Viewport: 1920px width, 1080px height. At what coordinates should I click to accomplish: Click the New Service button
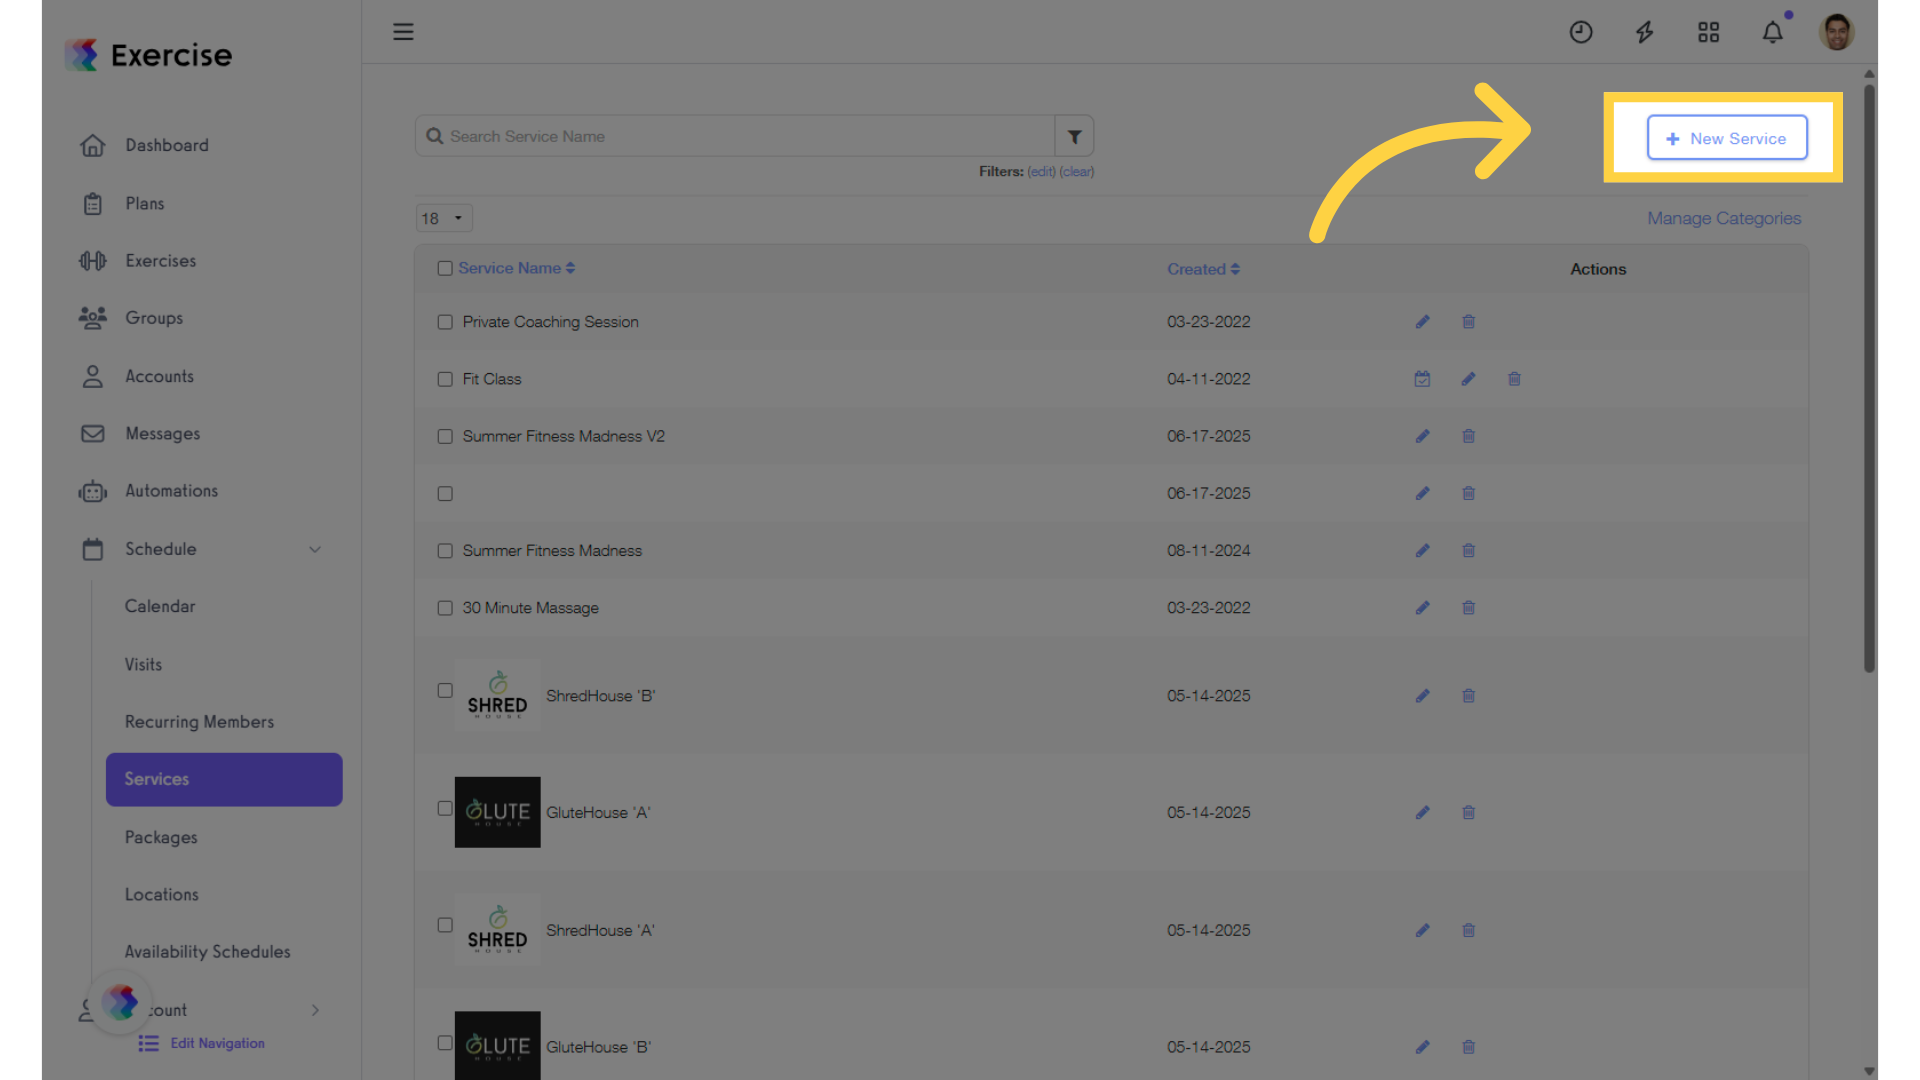[x=1727, y=138]
